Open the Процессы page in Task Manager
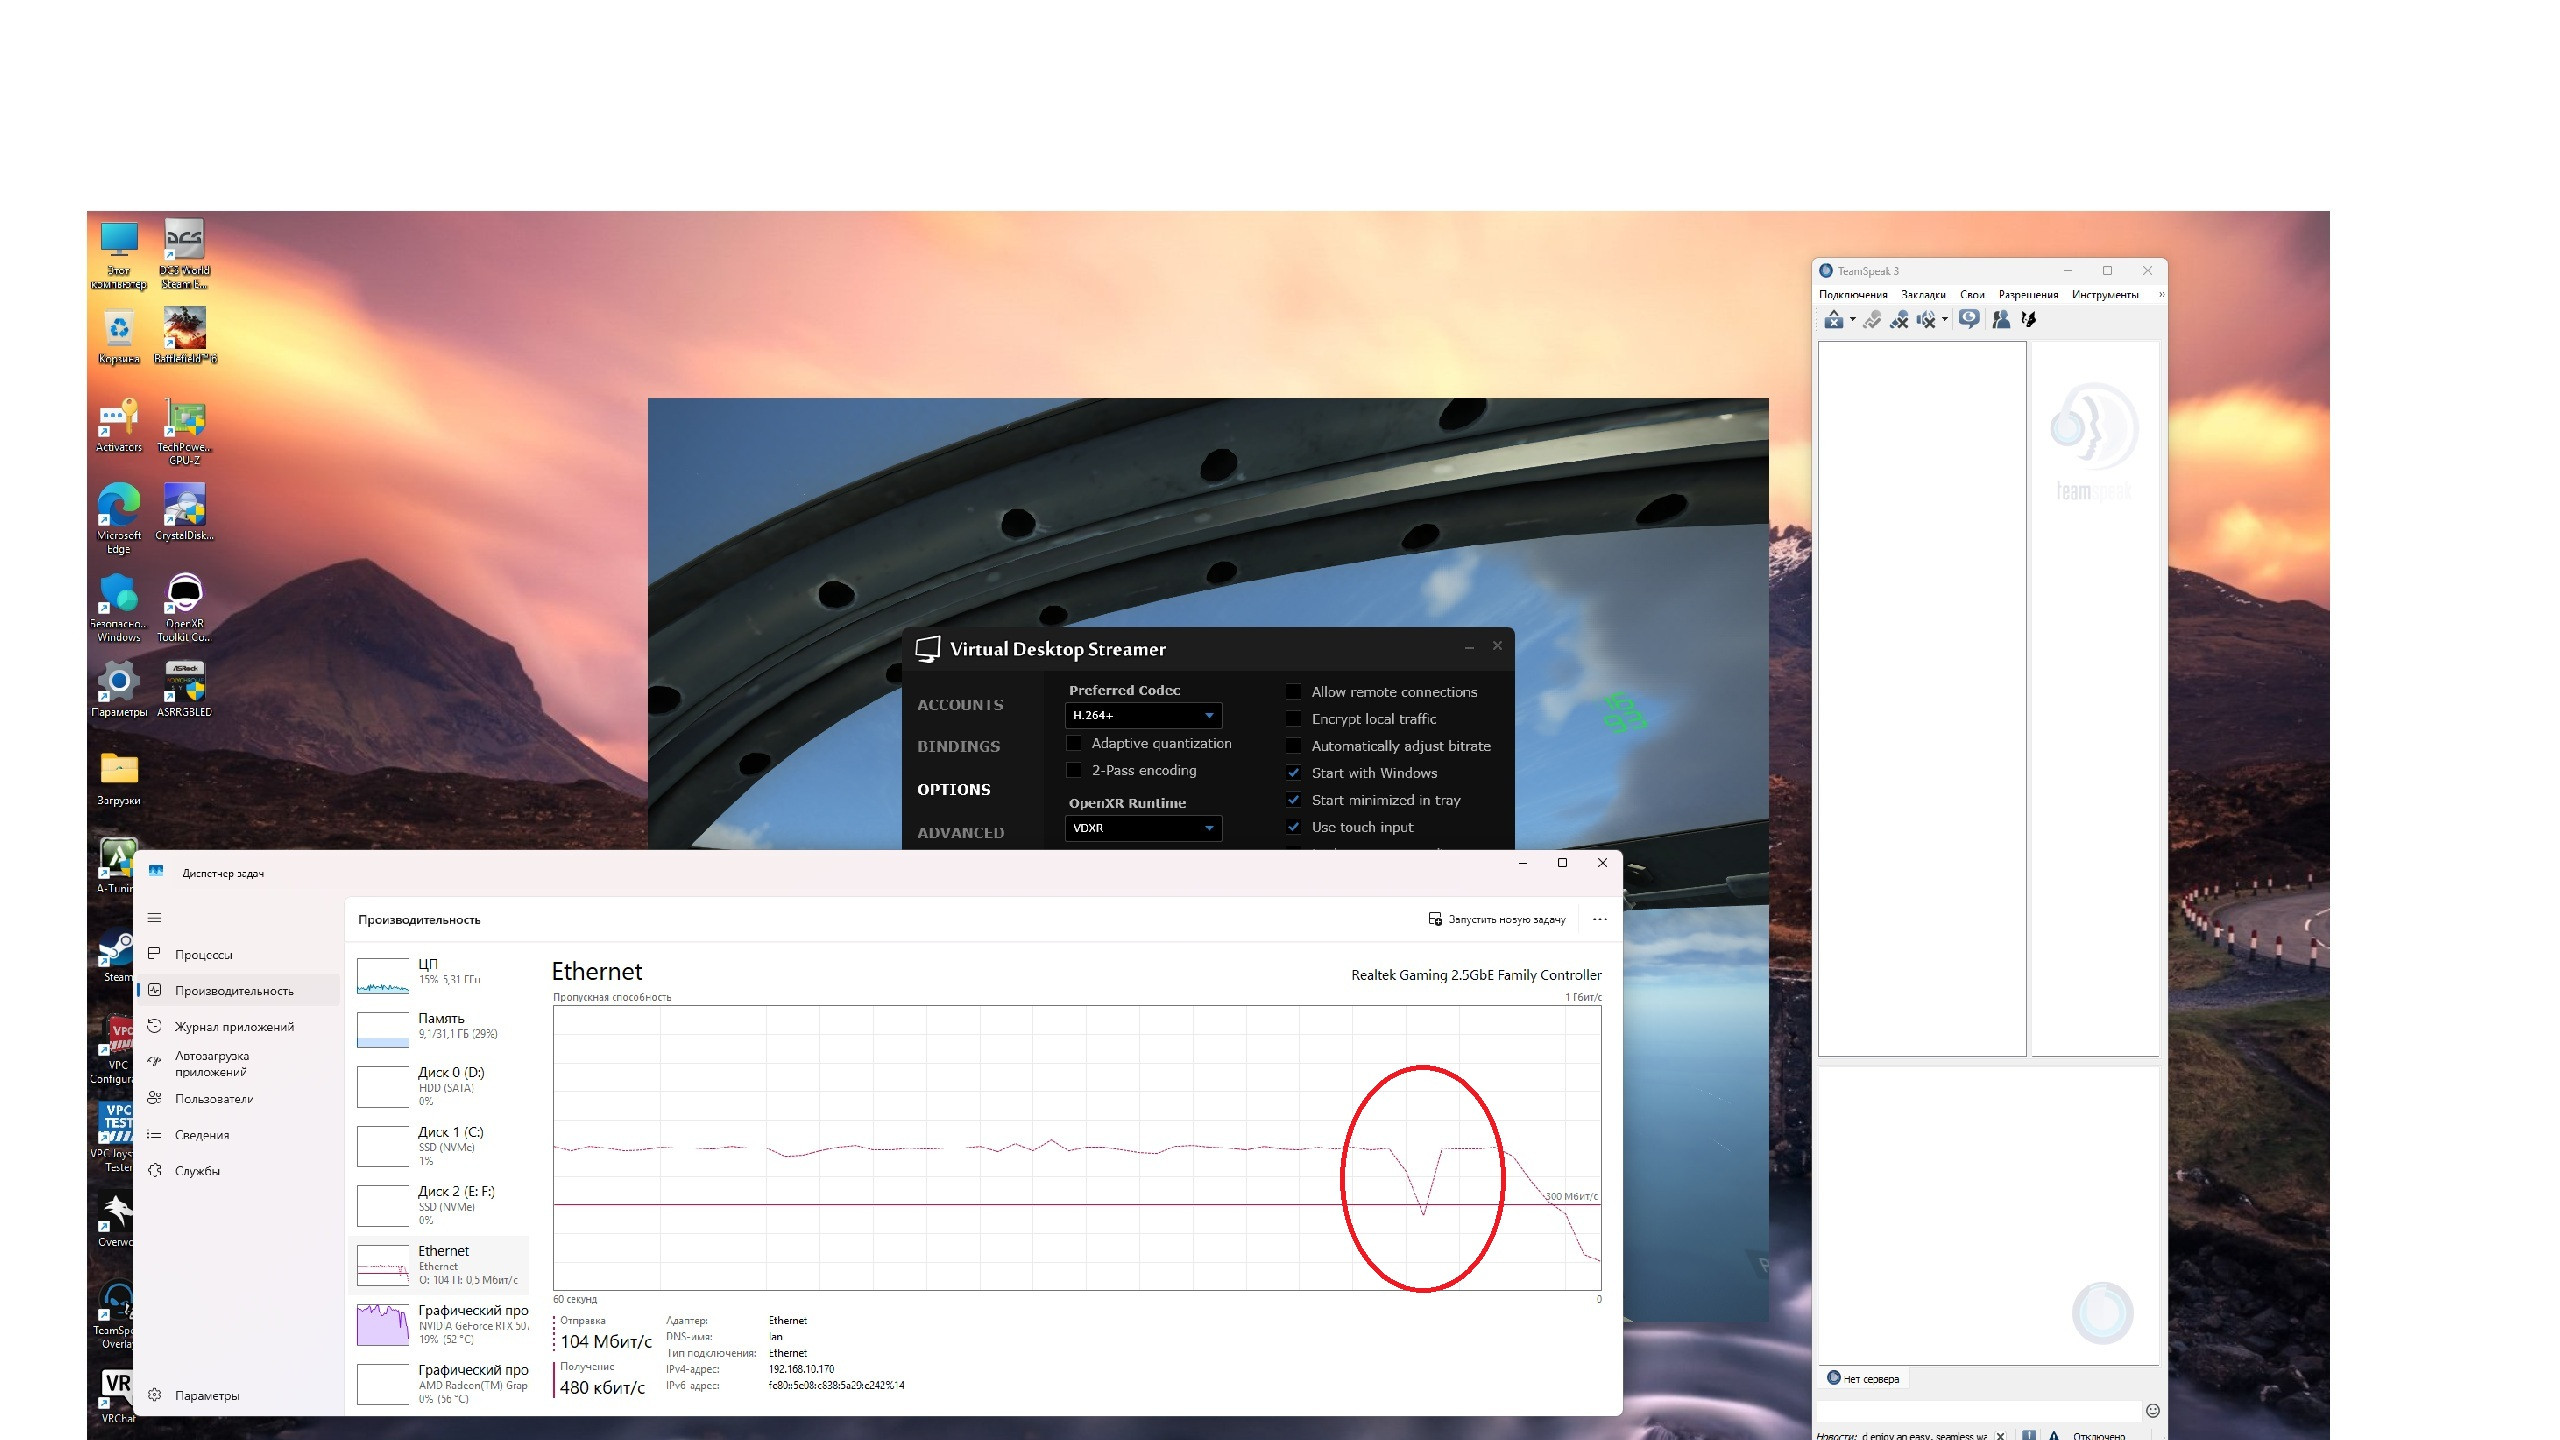This screenshot has width=2560, height=1440. click(203, 955)
